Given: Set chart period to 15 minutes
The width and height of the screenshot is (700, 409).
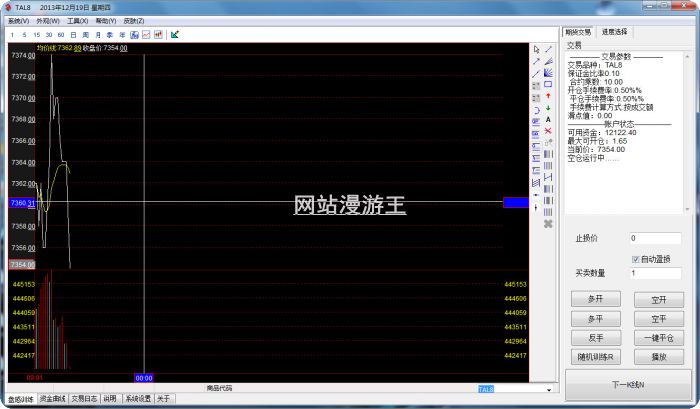Looking at the screenshot, I should (37, 35).
